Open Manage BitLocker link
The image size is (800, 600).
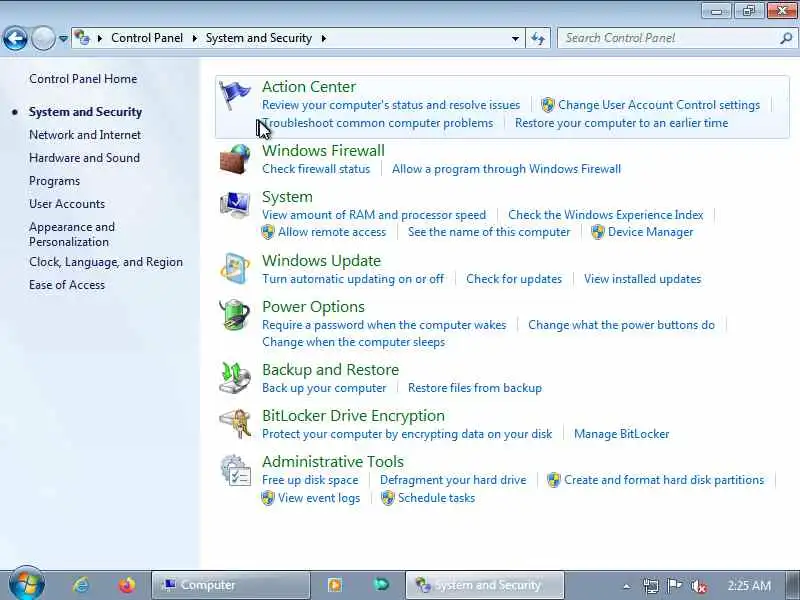621,434
